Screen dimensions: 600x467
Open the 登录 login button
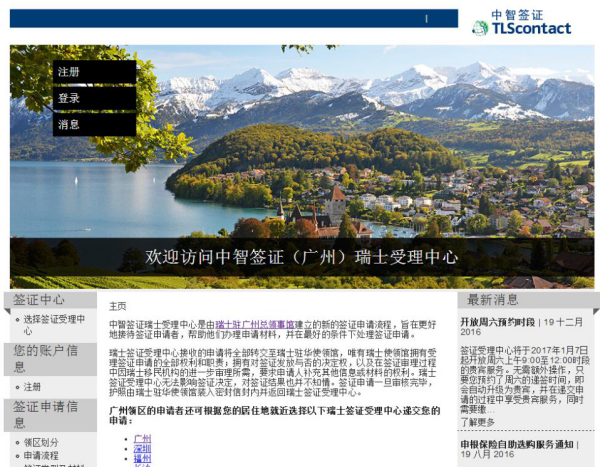[95, 98]
